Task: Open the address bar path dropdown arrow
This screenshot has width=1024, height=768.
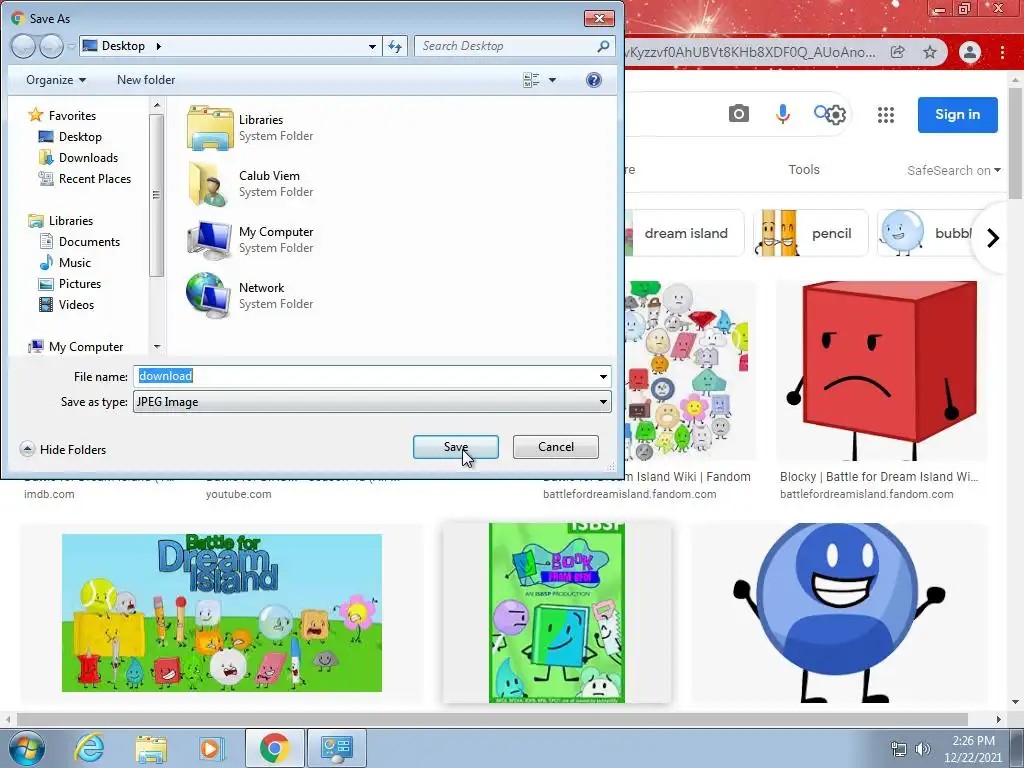Action: point(372,46)
